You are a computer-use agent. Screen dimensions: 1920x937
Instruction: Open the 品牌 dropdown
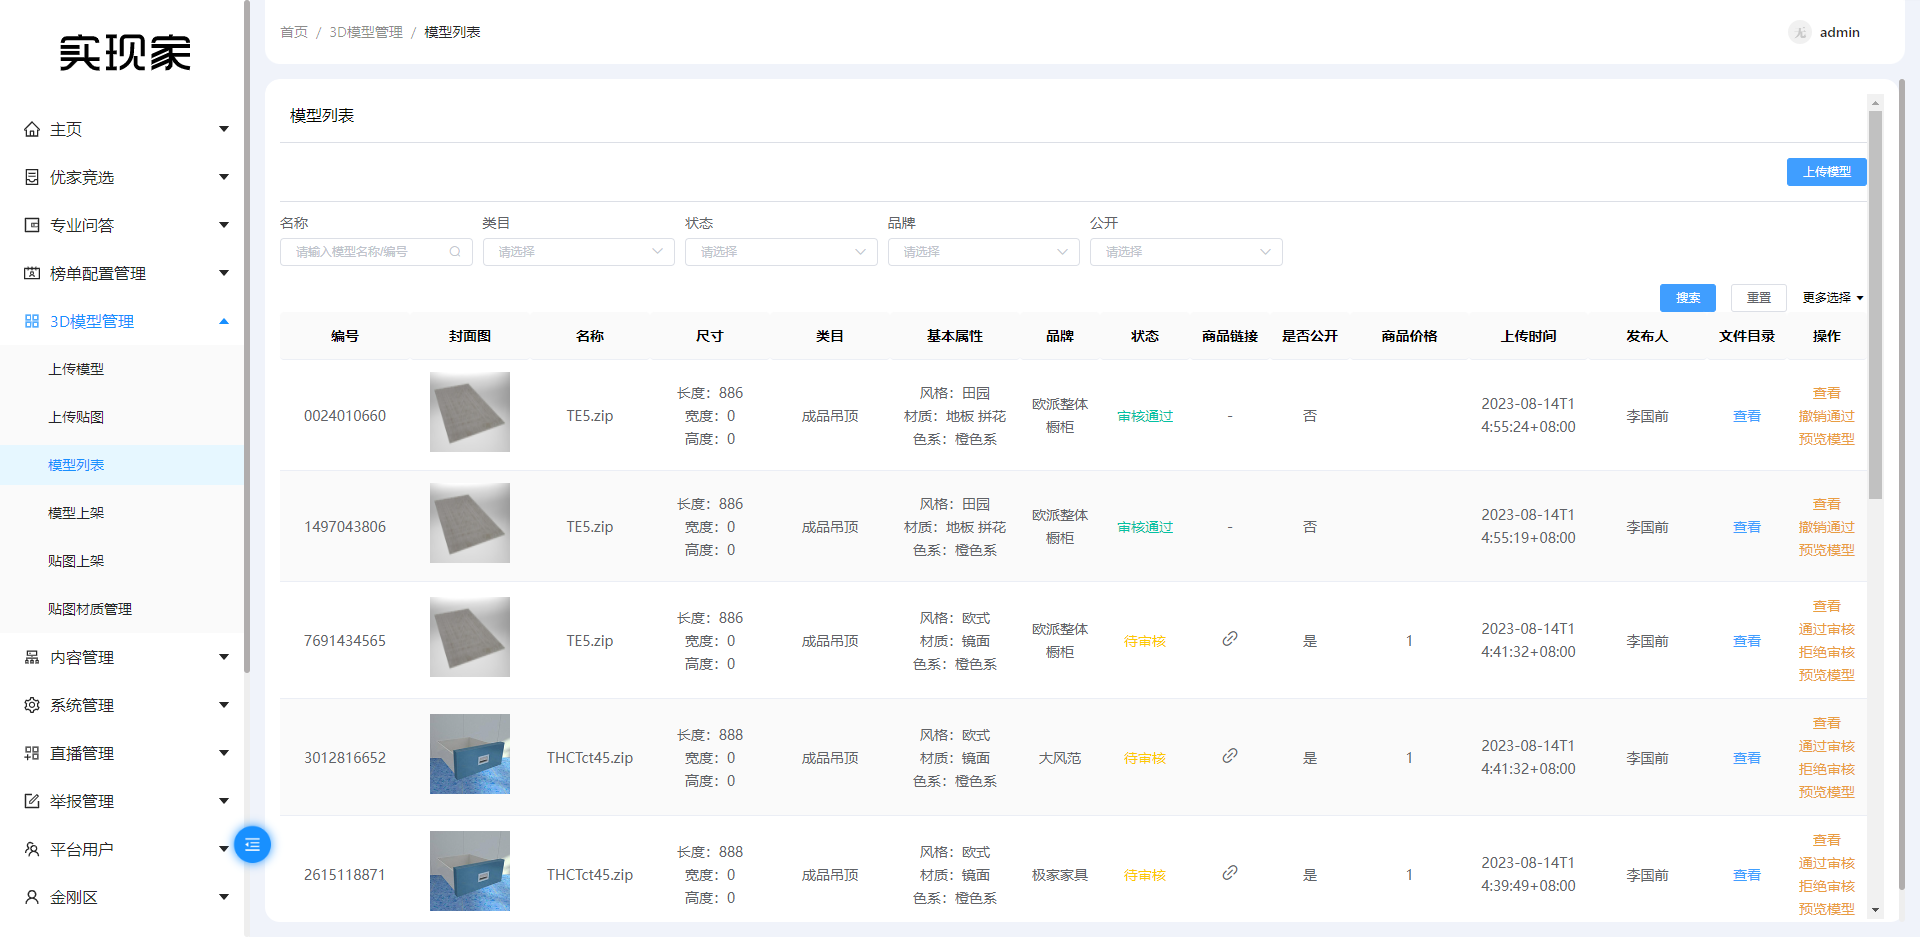pos(984,252)
